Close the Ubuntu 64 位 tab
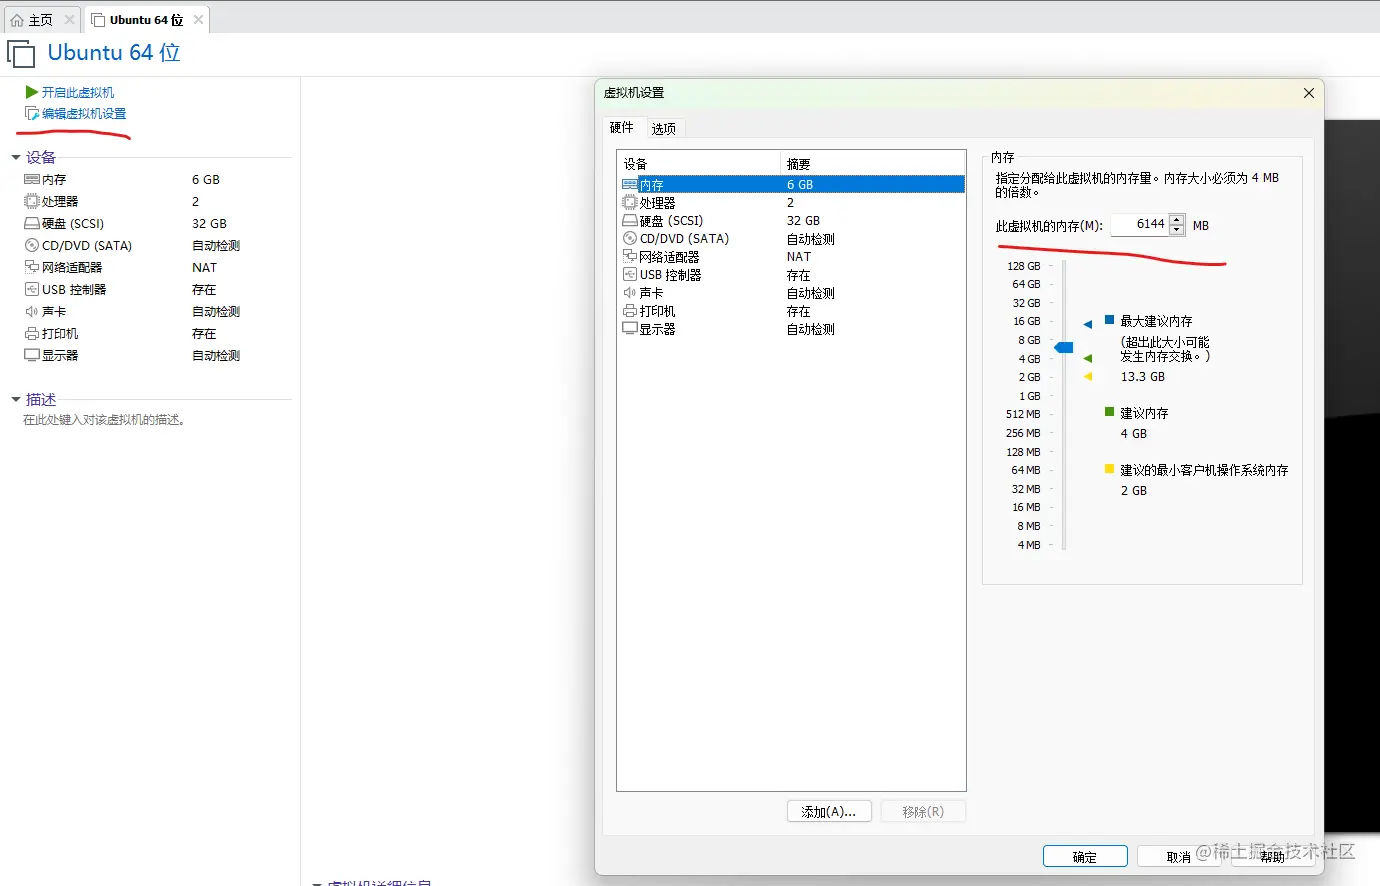This screenshot has height=886, width=1380. point(198,20)
